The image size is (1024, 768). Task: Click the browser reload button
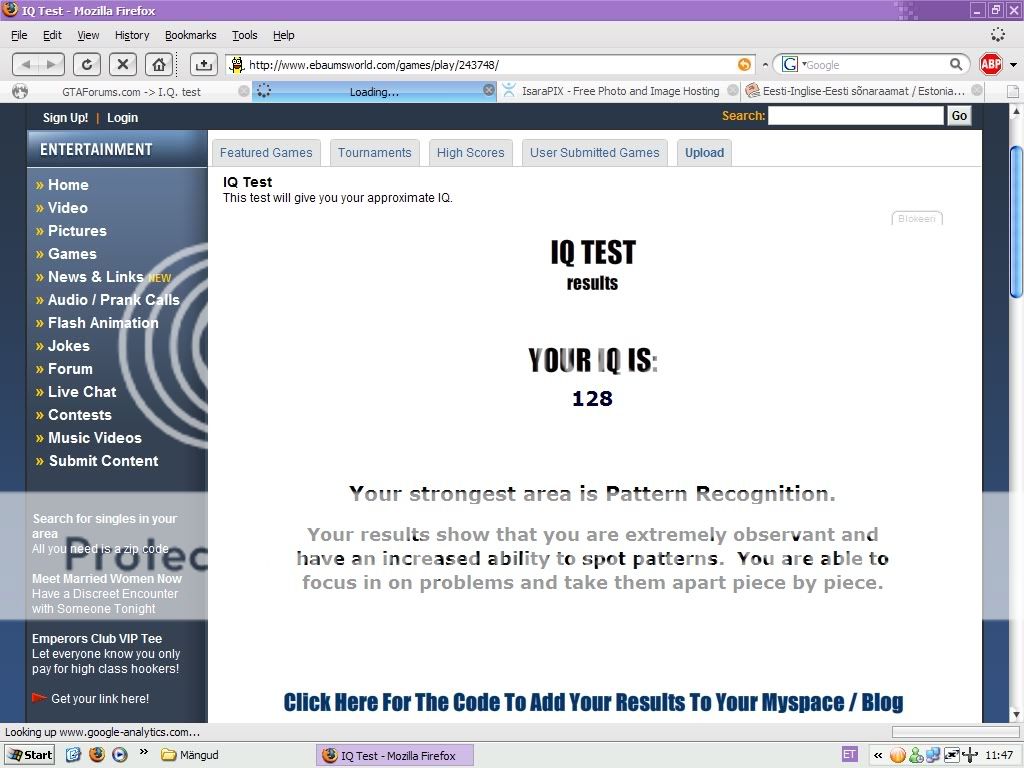pyautogui.click(x=87, y=64)
